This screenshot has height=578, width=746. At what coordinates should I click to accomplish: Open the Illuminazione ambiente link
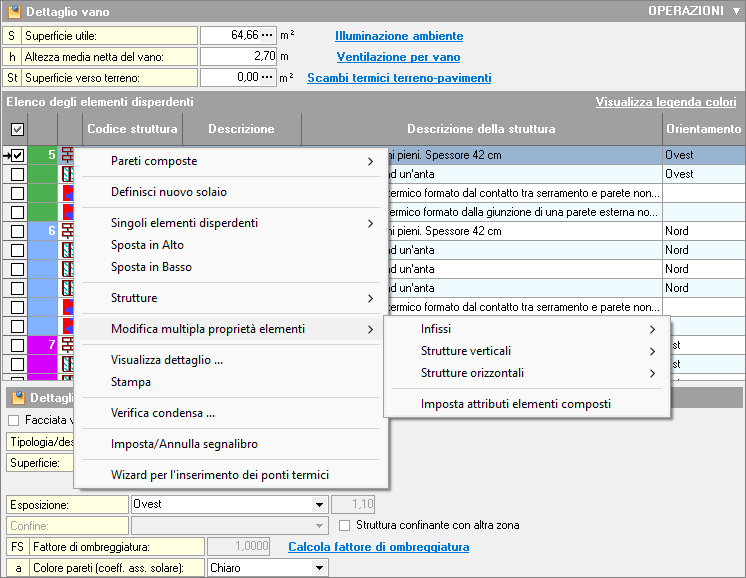(398, 36)
